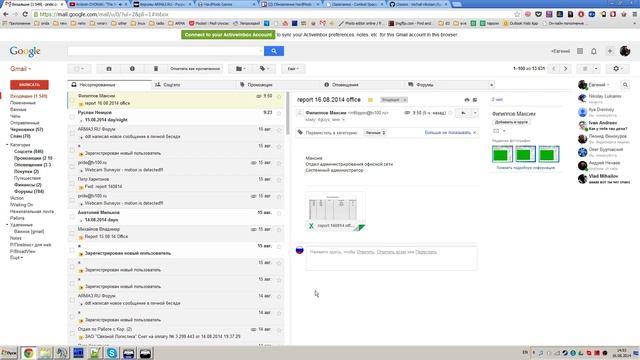The width and height of the screenshot is (640, 360).
Task: Click the red Compose button
Action: 29,84
